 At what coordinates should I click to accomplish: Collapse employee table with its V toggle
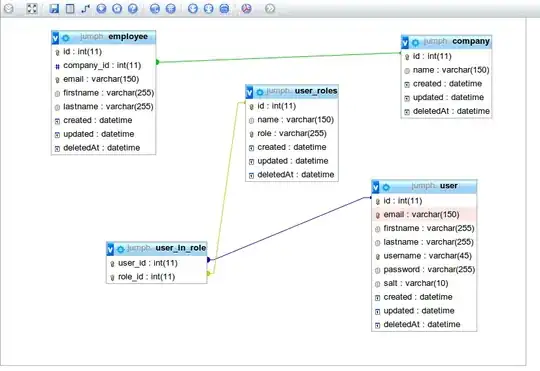55,38
